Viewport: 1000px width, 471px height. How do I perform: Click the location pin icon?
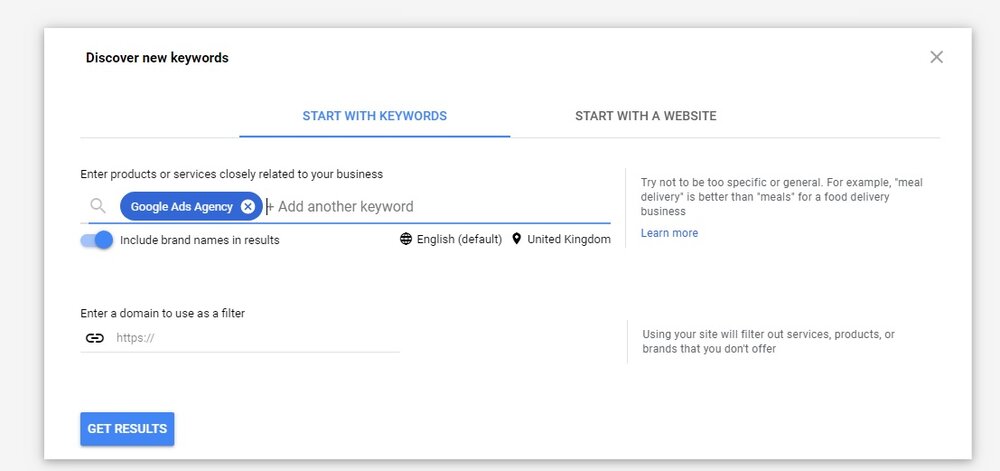point(517,239)
